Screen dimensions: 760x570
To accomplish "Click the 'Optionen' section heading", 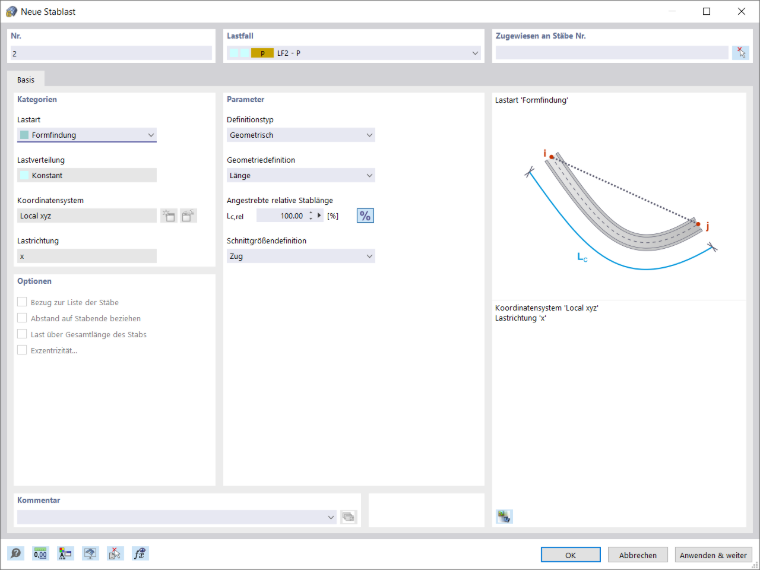I will point(34,281).
